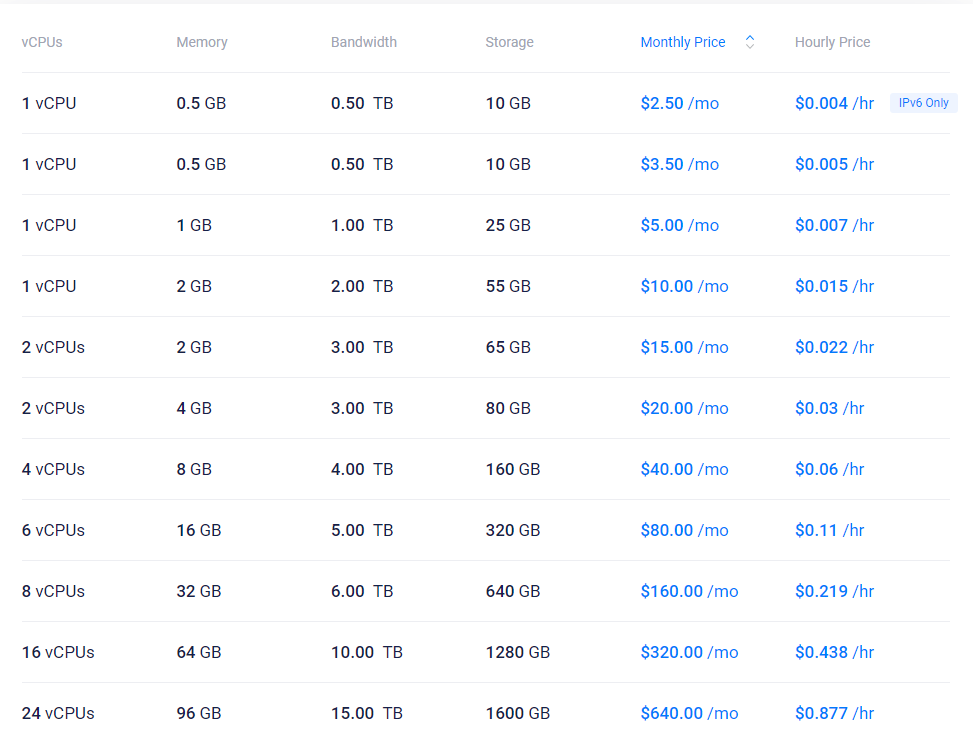Choose the $5.00 /mo plan
973x754 pixels.
pos(679,225)
